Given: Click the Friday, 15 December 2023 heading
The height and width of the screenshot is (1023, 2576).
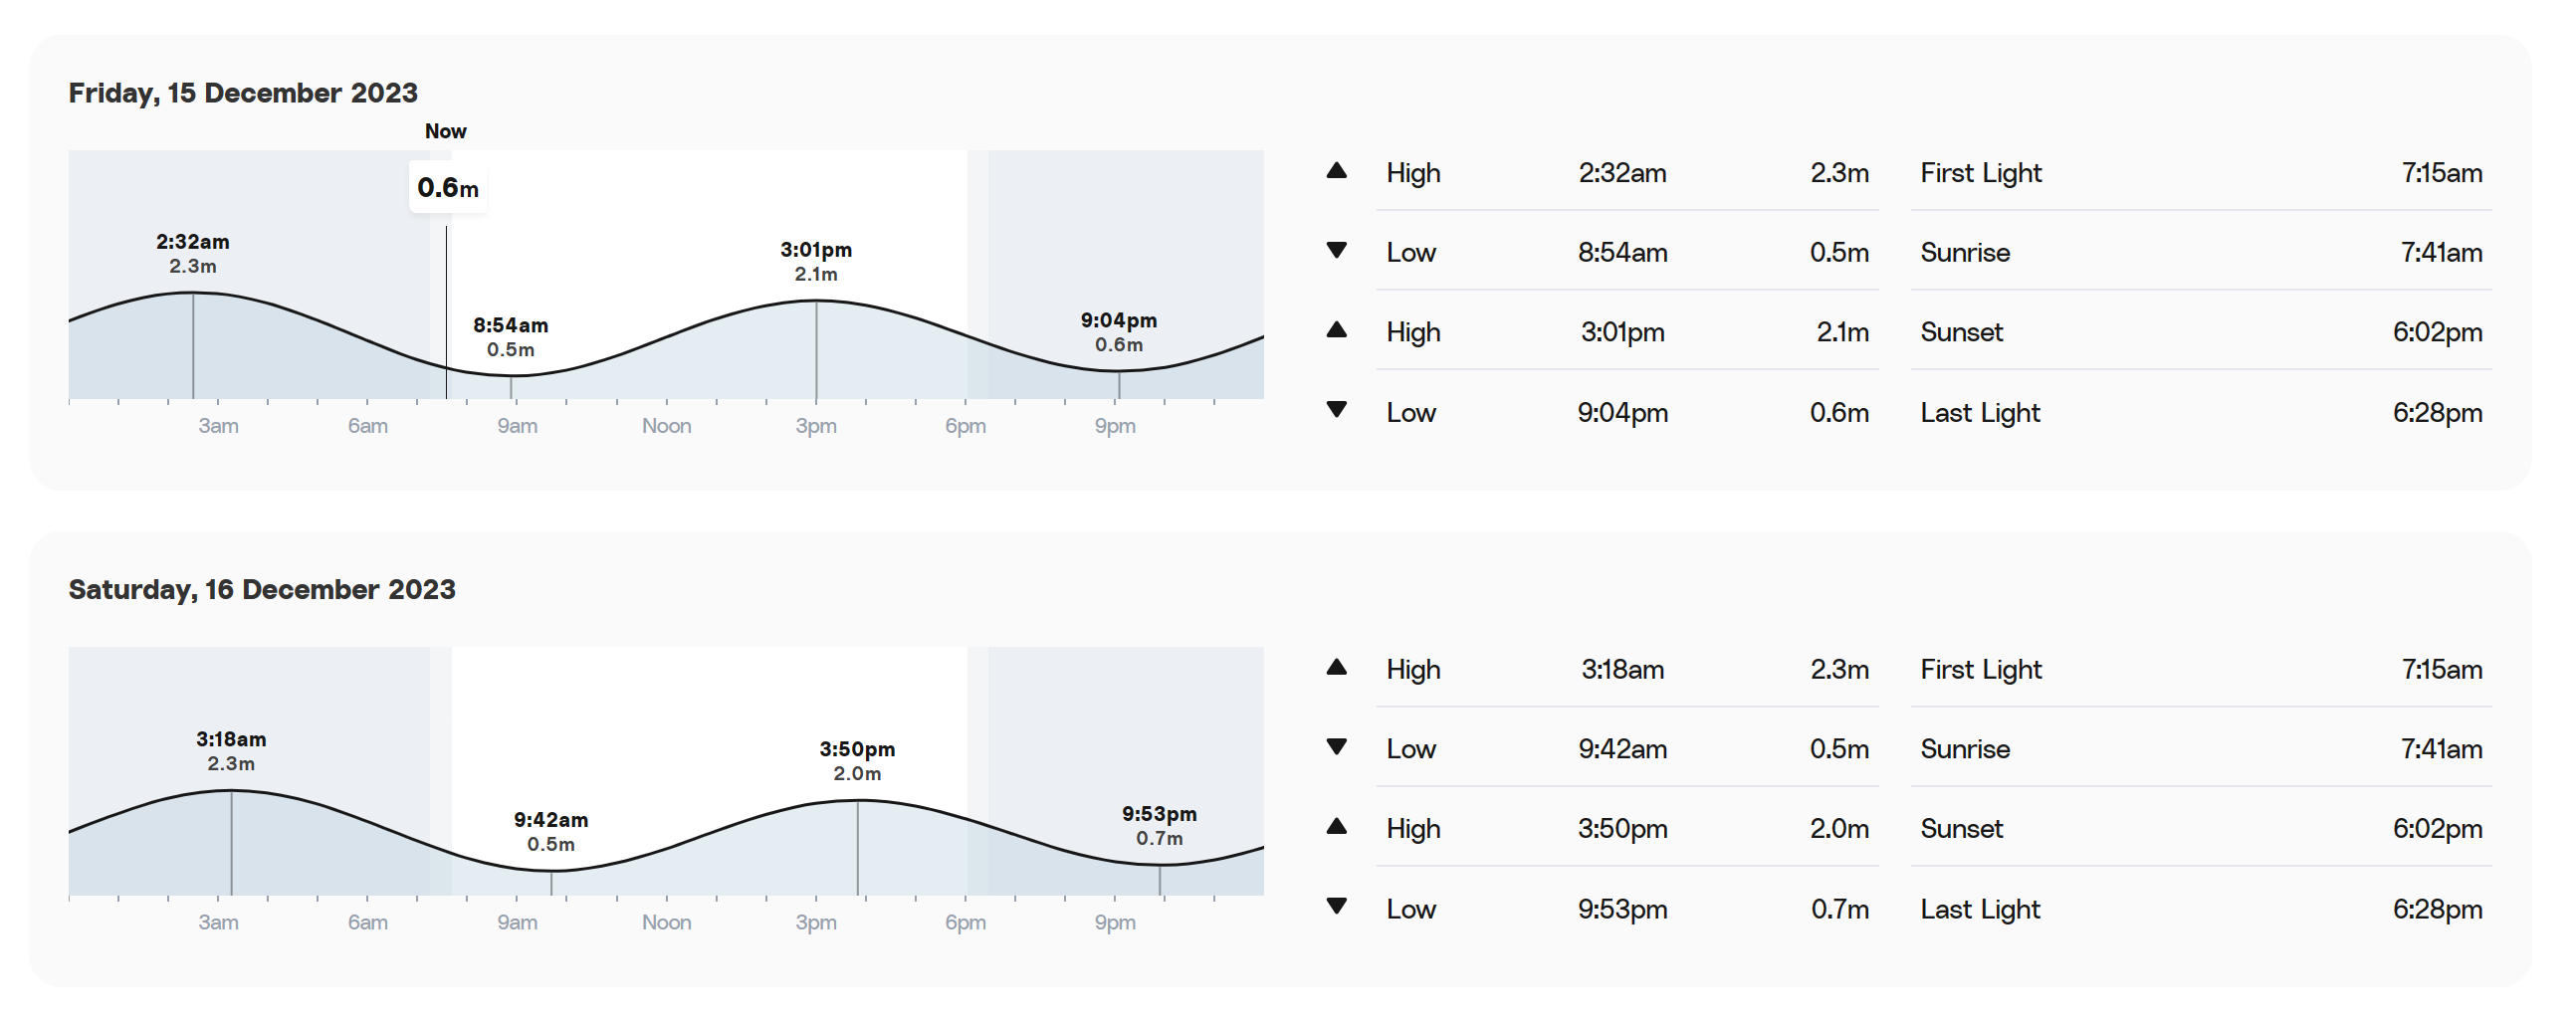Looking at the screenshot, I should pyautogui.click(x=243, y=93).
